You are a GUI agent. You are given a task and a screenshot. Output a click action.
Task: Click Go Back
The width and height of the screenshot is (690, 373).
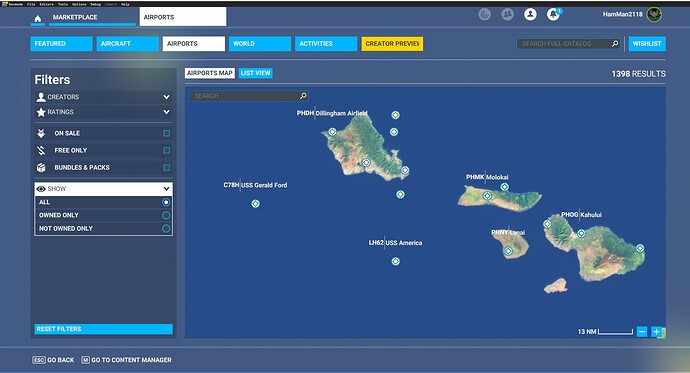[x=61, y=360]
